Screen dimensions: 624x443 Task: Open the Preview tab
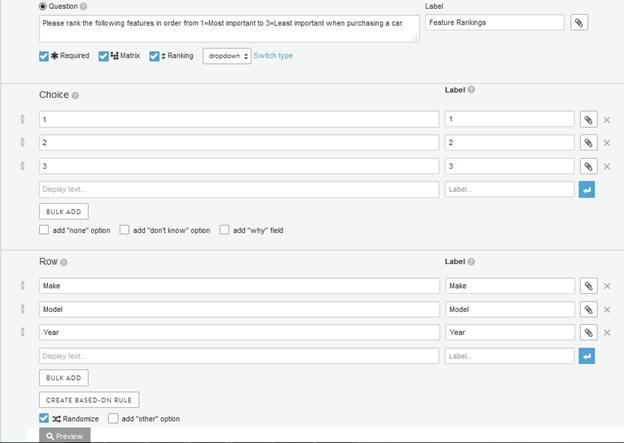click(65, 436)
